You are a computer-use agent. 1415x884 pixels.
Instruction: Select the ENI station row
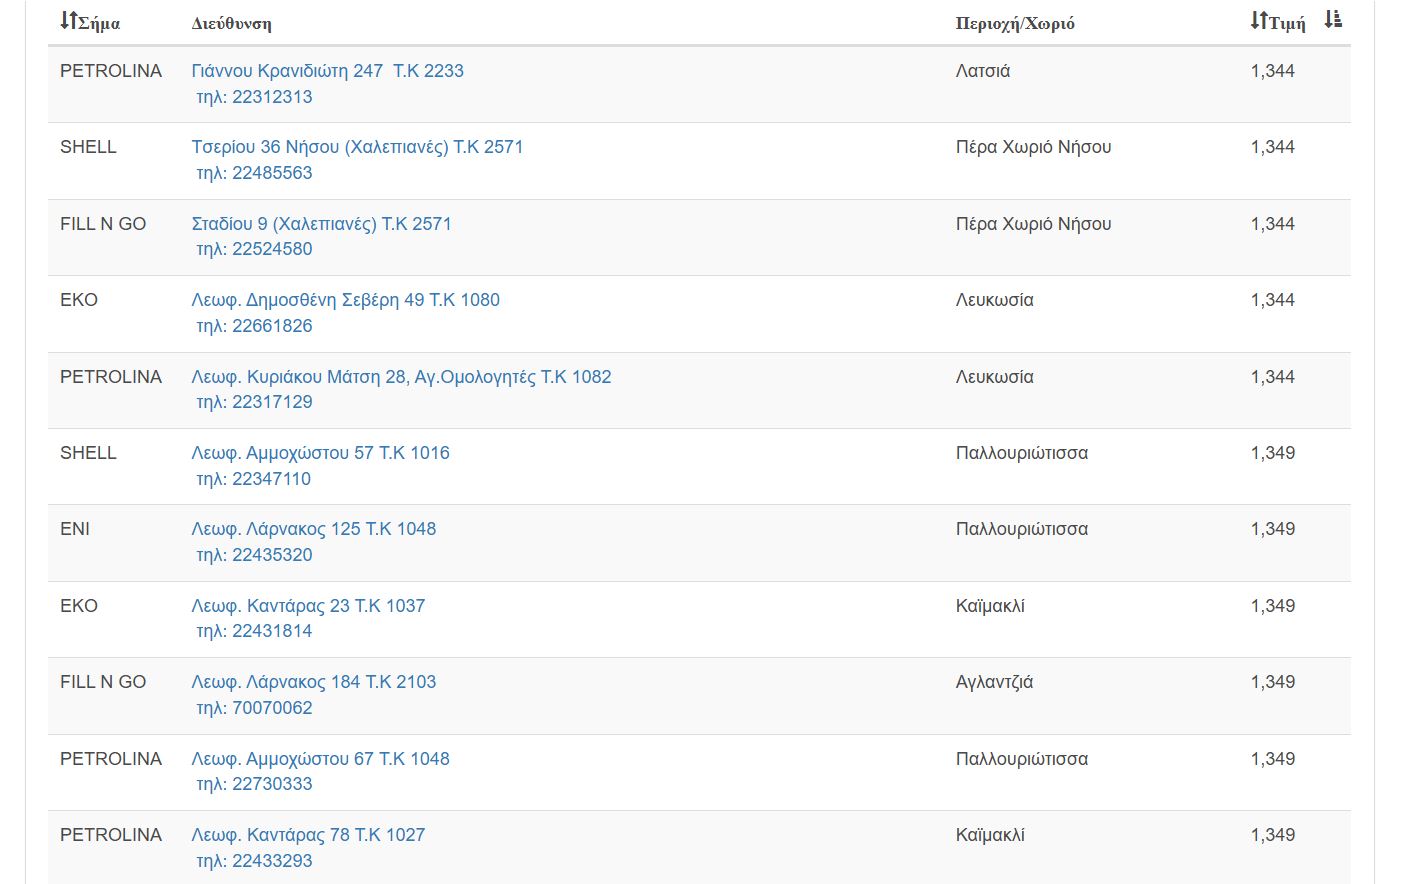[x=75, y=529]
